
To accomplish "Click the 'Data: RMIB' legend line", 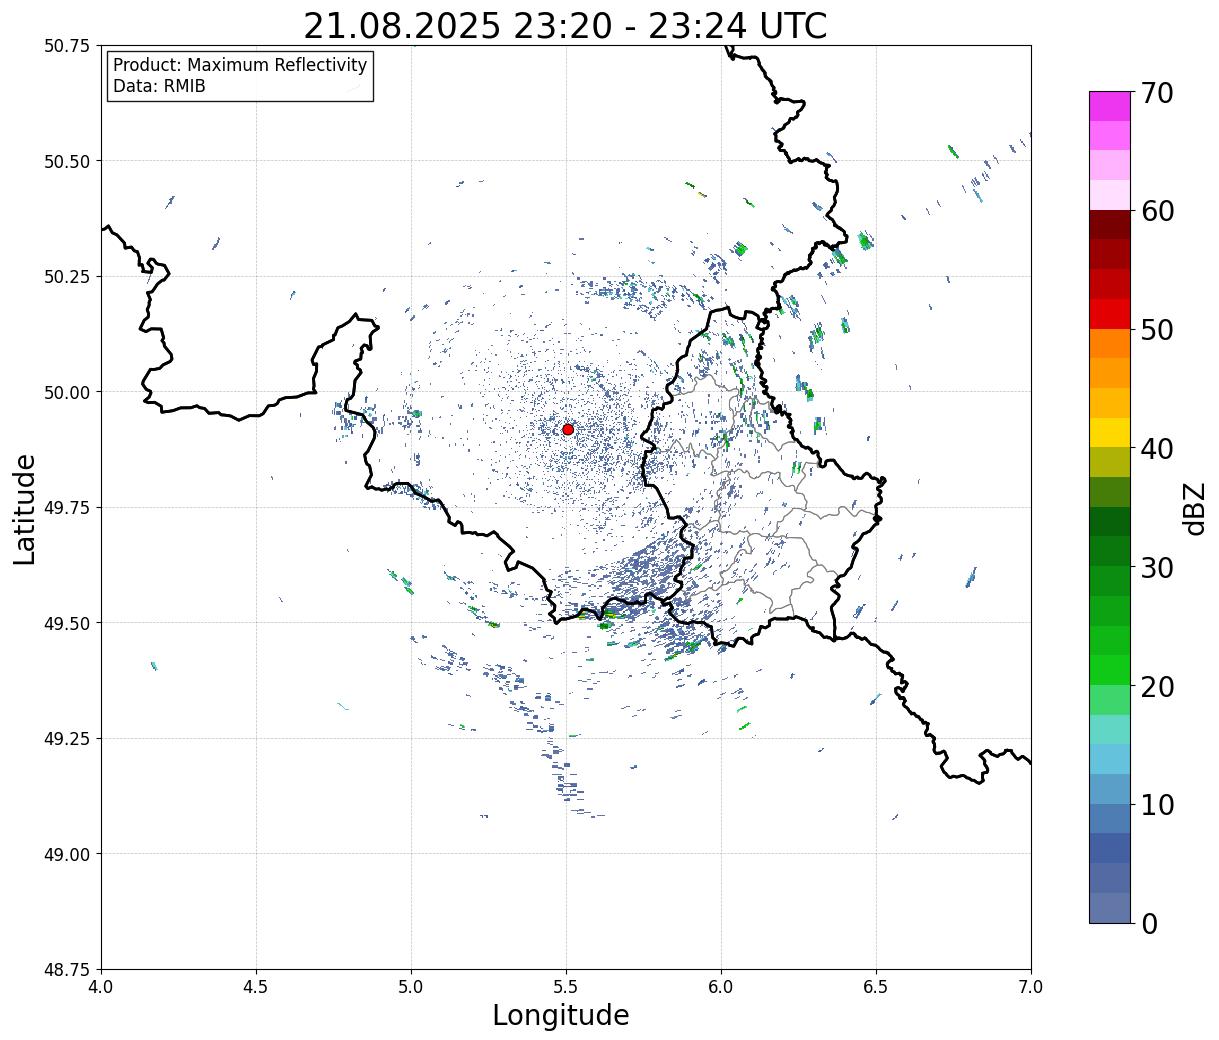I will (159, 86).
